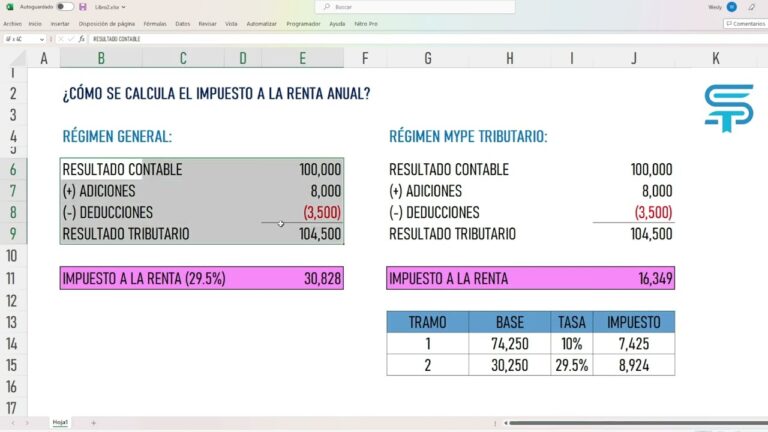
Task: Open the Libro2.xlsx file name dropdown
Action: (x=110, y=7)
